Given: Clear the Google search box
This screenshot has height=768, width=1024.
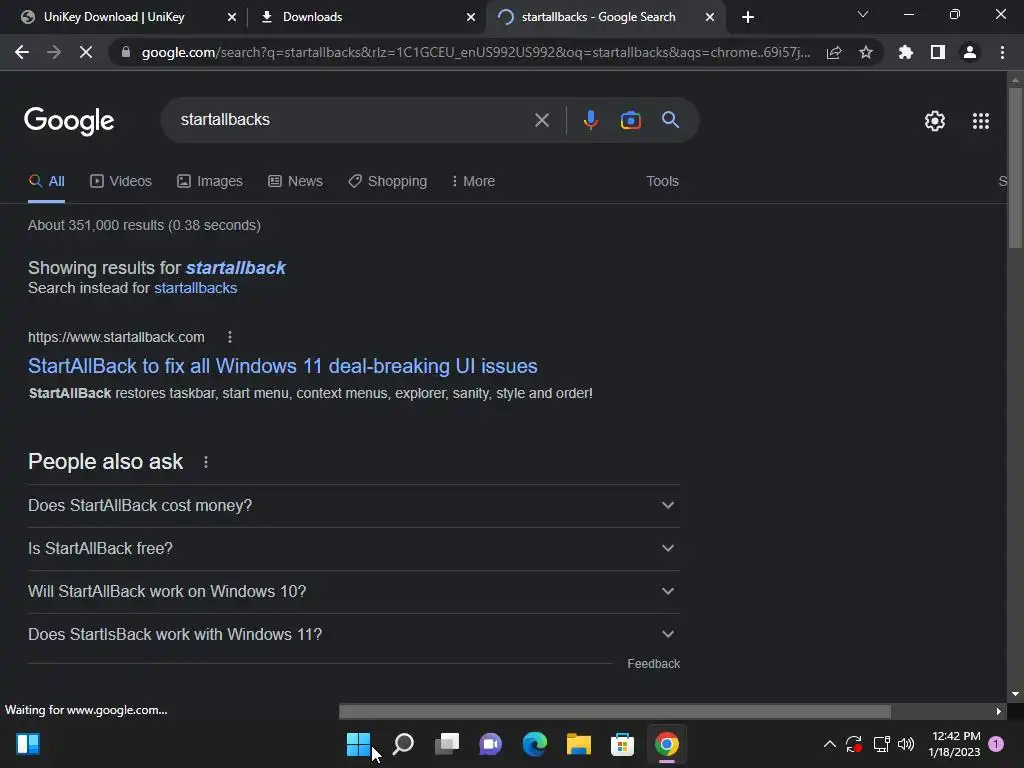Looking at the screenshot, I should coord(542,120).
